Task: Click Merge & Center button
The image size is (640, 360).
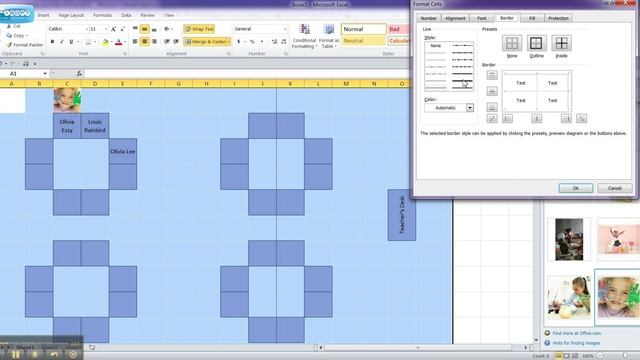Action: [205, 42]
